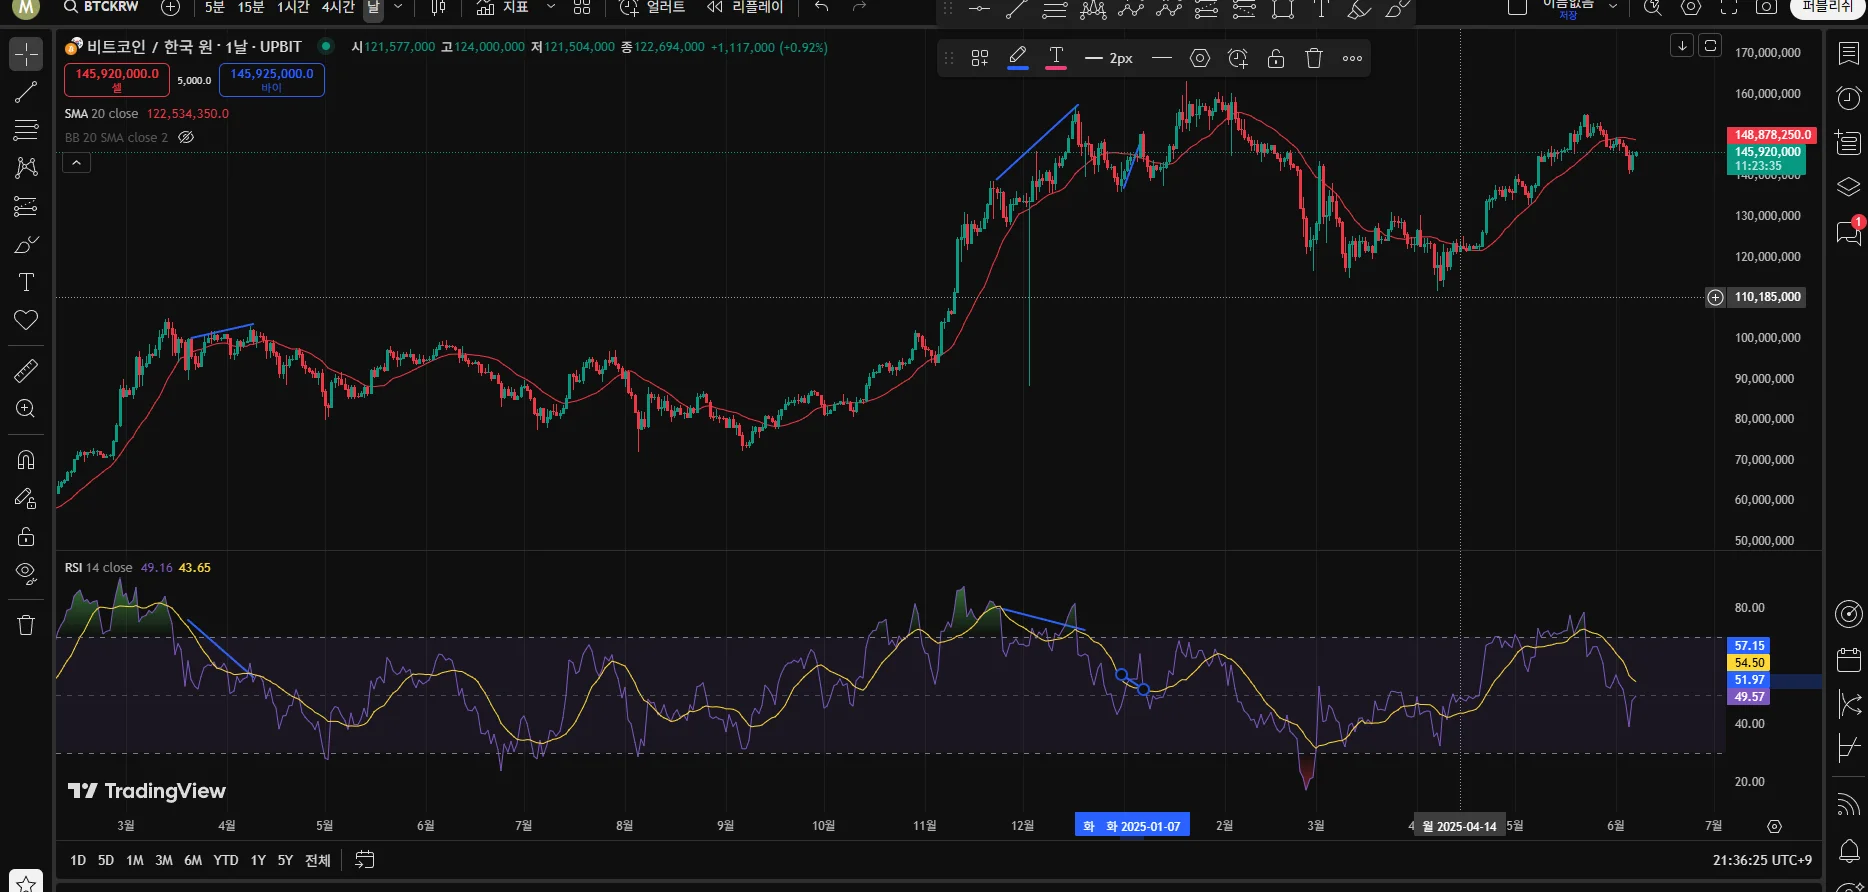Open the go-to-date calendar icon
The width and height of the screenshot is (1868, 892).
tap(365, 860)
